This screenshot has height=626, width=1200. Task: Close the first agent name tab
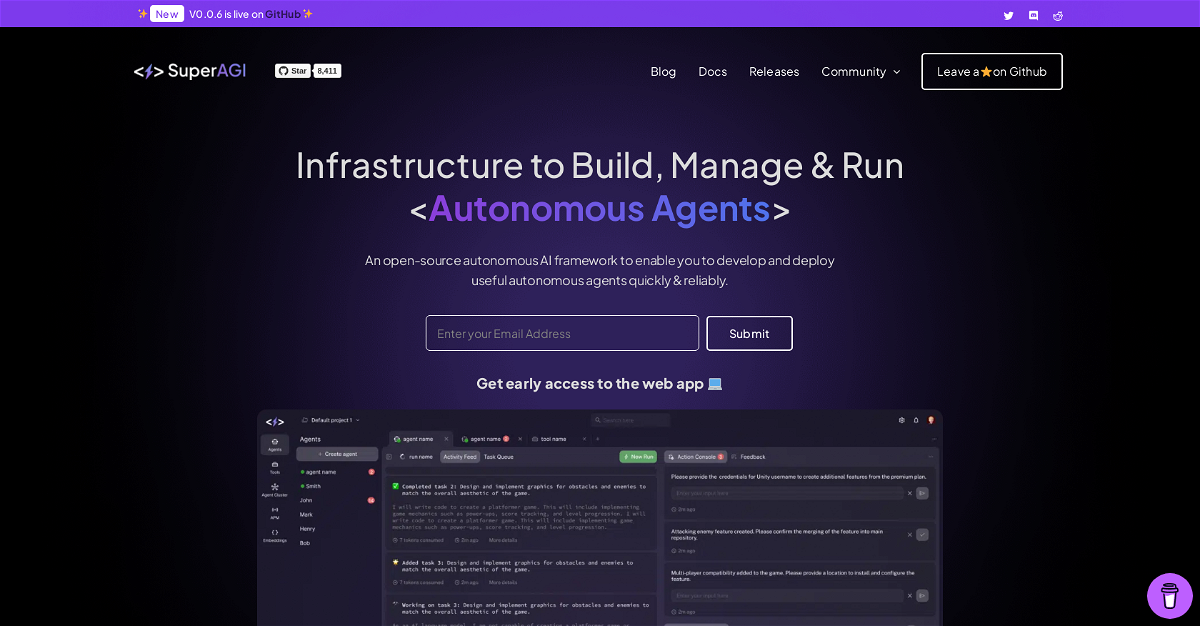pos(446,439)
